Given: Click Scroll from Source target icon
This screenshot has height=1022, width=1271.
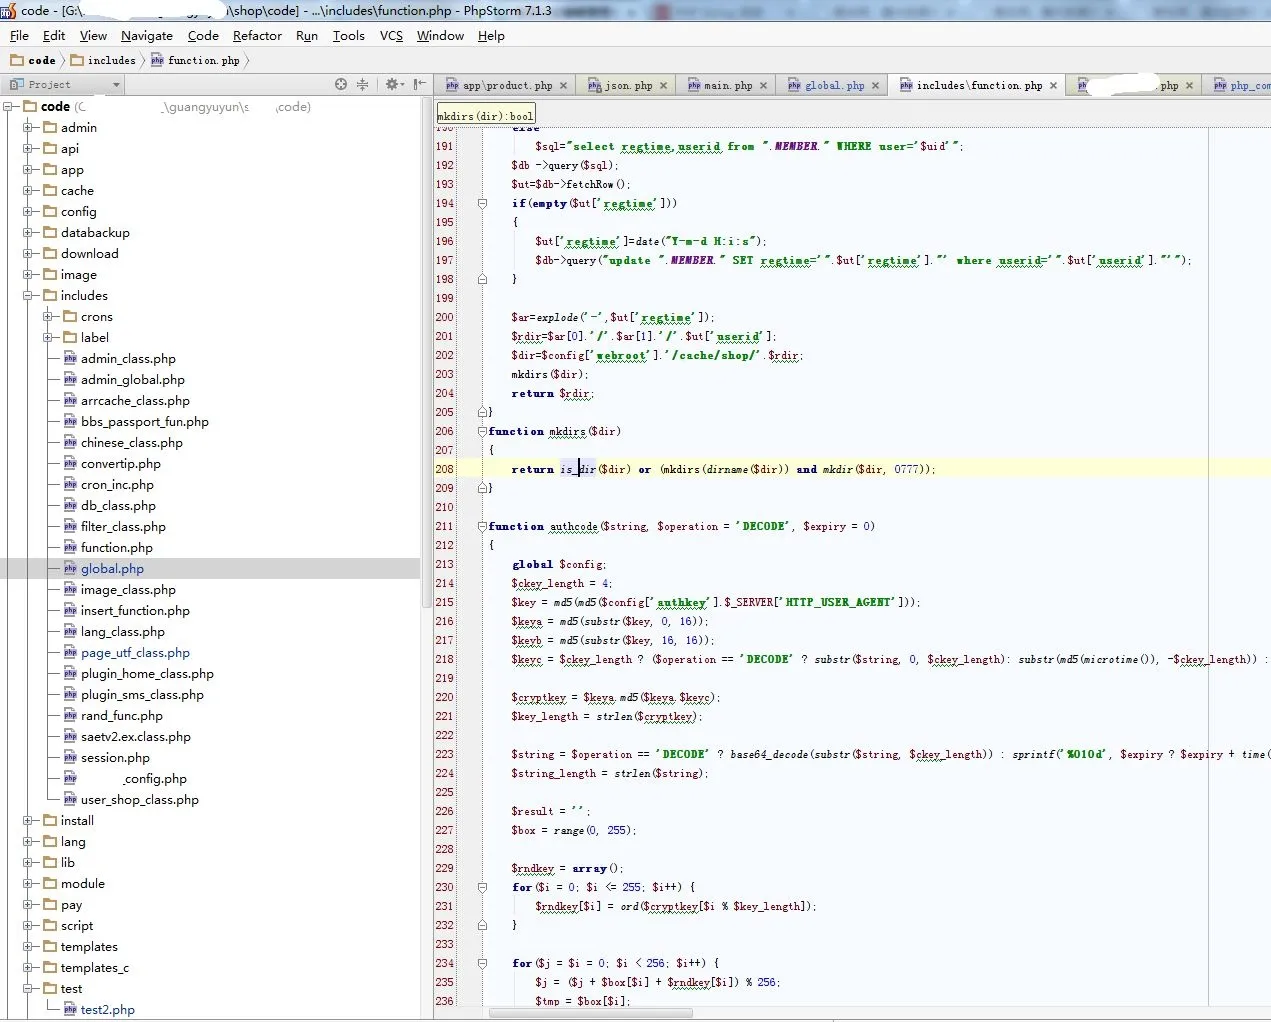Looking at the screenshot, I should (341, 85).
